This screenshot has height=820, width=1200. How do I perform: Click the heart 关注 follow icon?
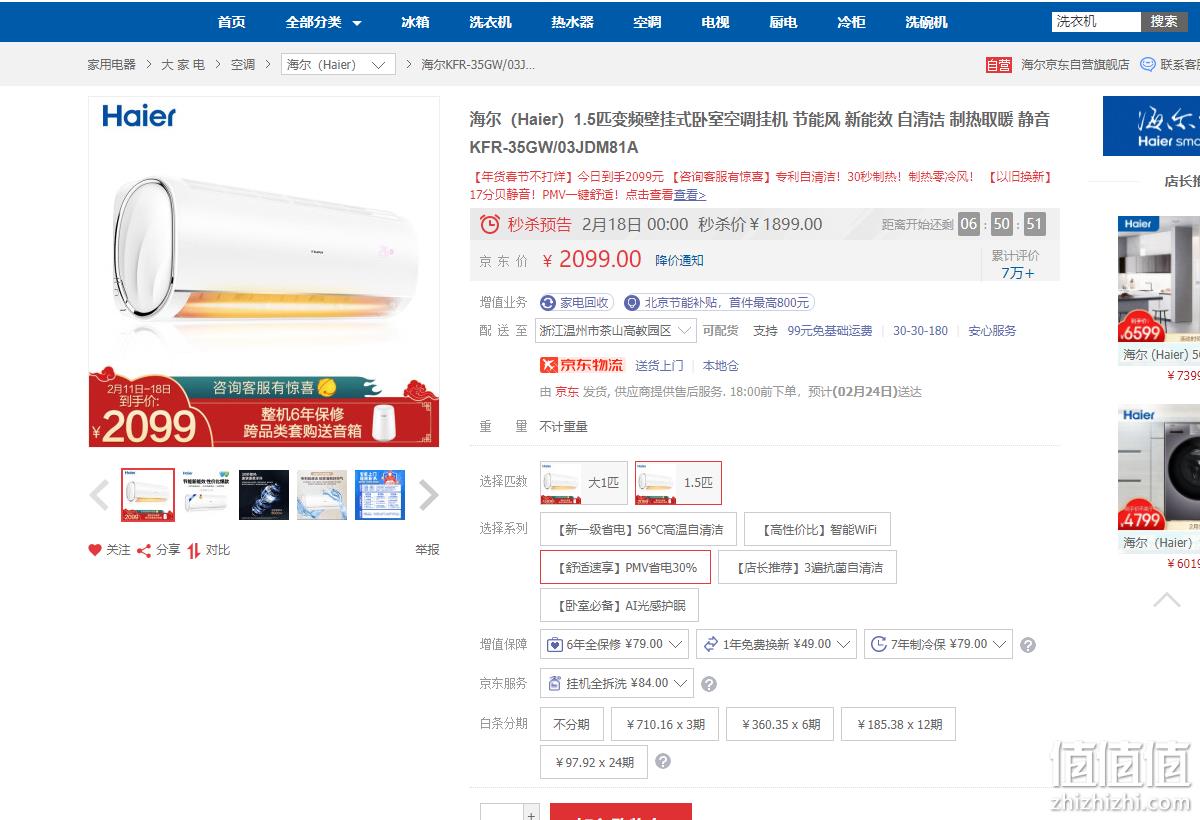95,550
